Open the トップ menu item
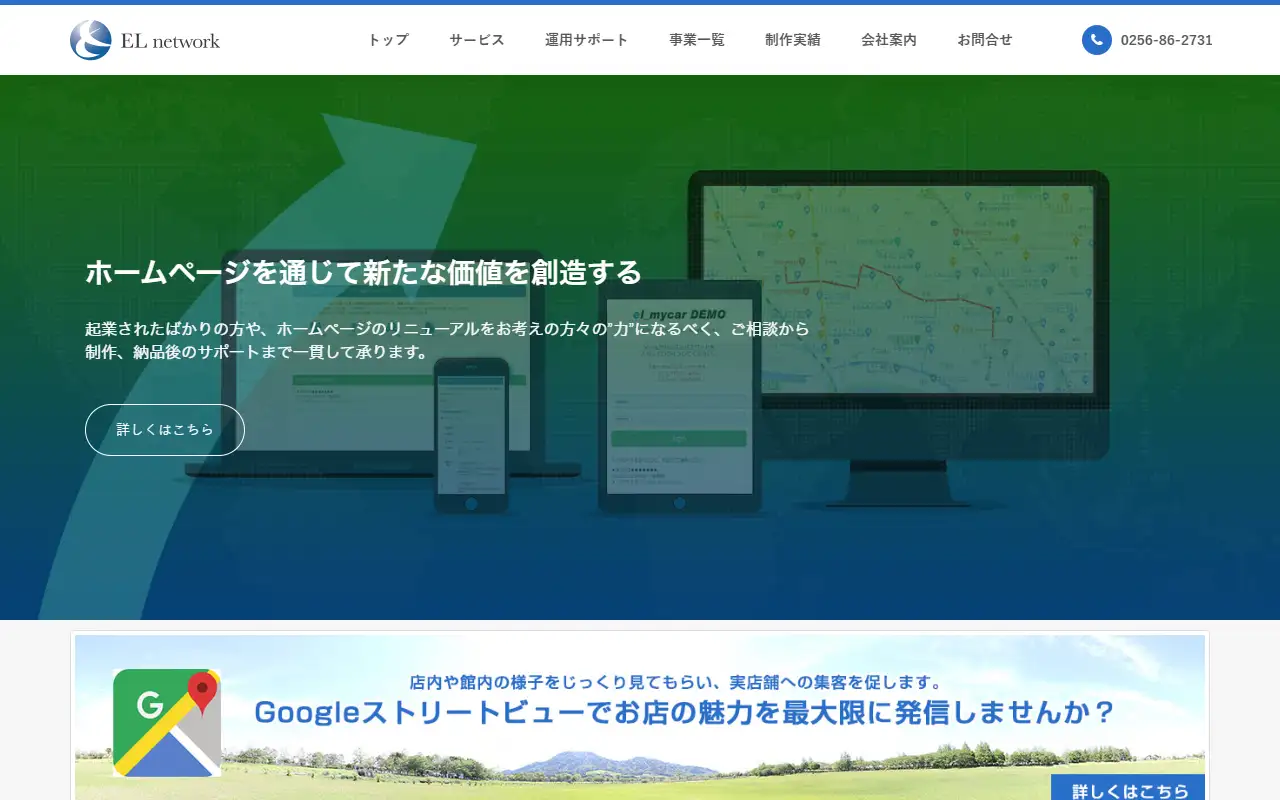Viewport: 1280px width, 800px height. click(x=388, y=40)
